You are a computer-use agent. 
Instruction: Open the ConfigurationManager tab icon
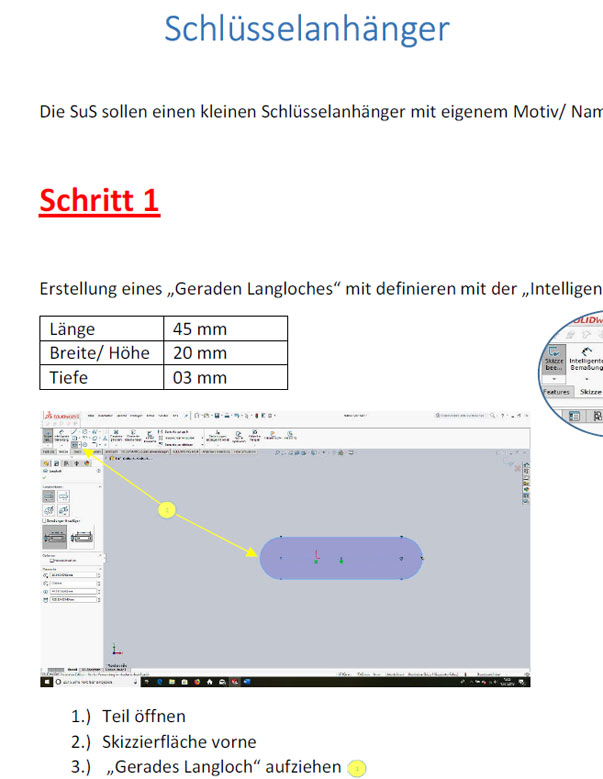pos(66,464)
